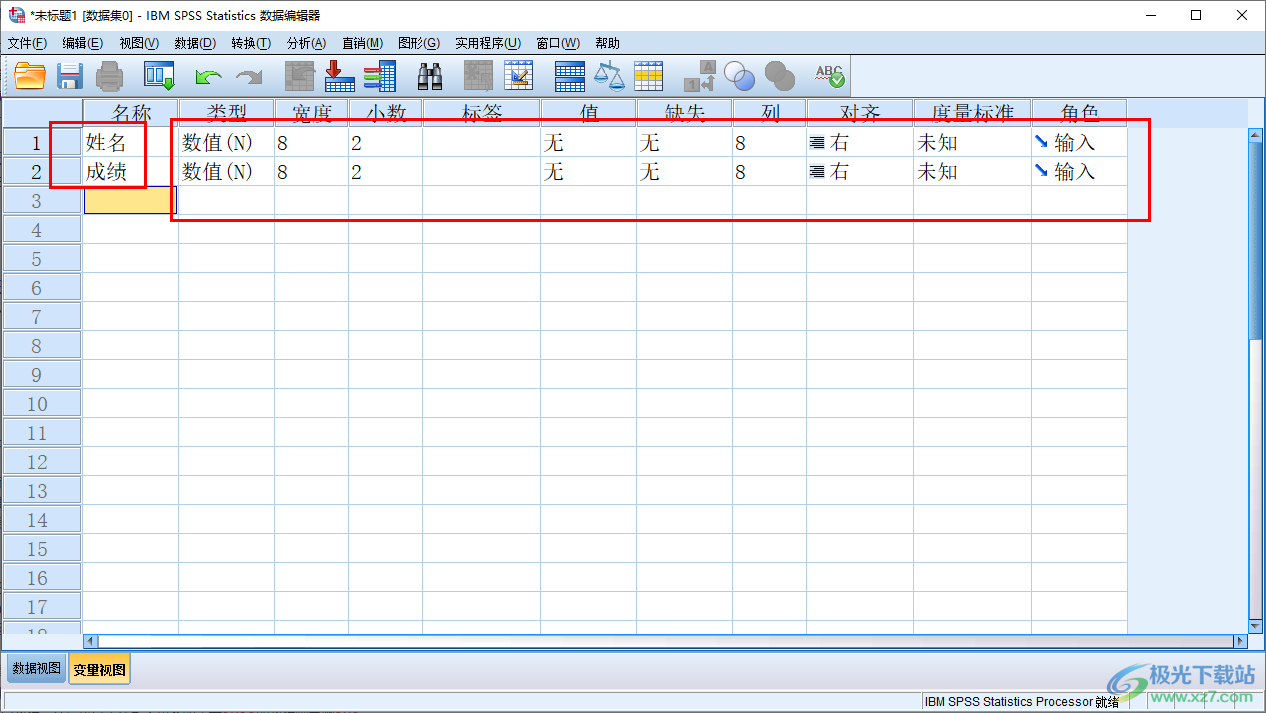Switch to the 数据视图 tab
The height and width of the screenshot is (713, 1266).
(37, 669)
